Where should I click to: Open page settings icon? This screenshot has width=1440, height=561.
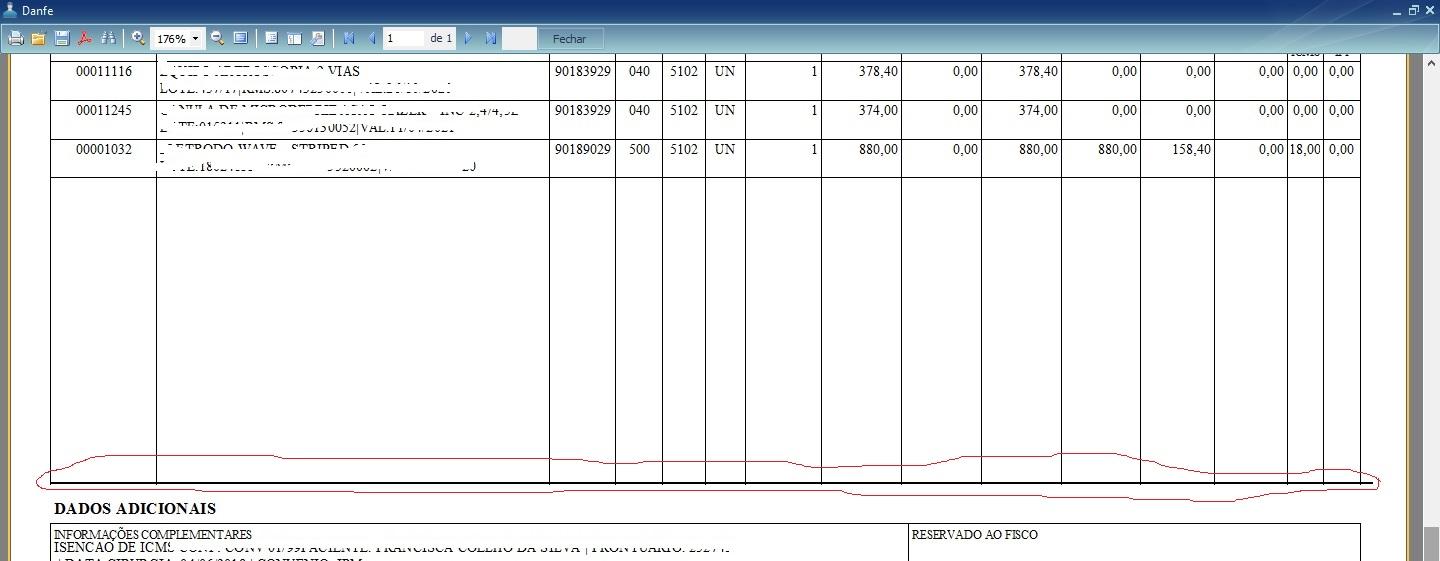click(318, 38)
